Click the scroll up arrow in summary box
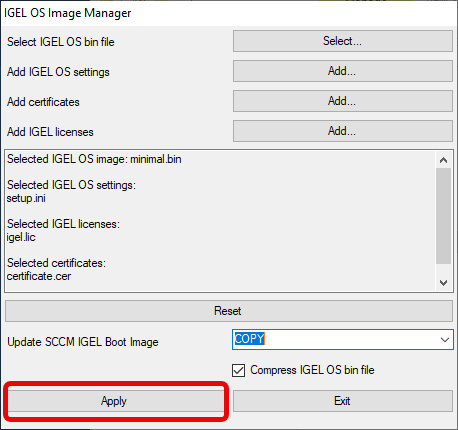 (x=443, y=160)
